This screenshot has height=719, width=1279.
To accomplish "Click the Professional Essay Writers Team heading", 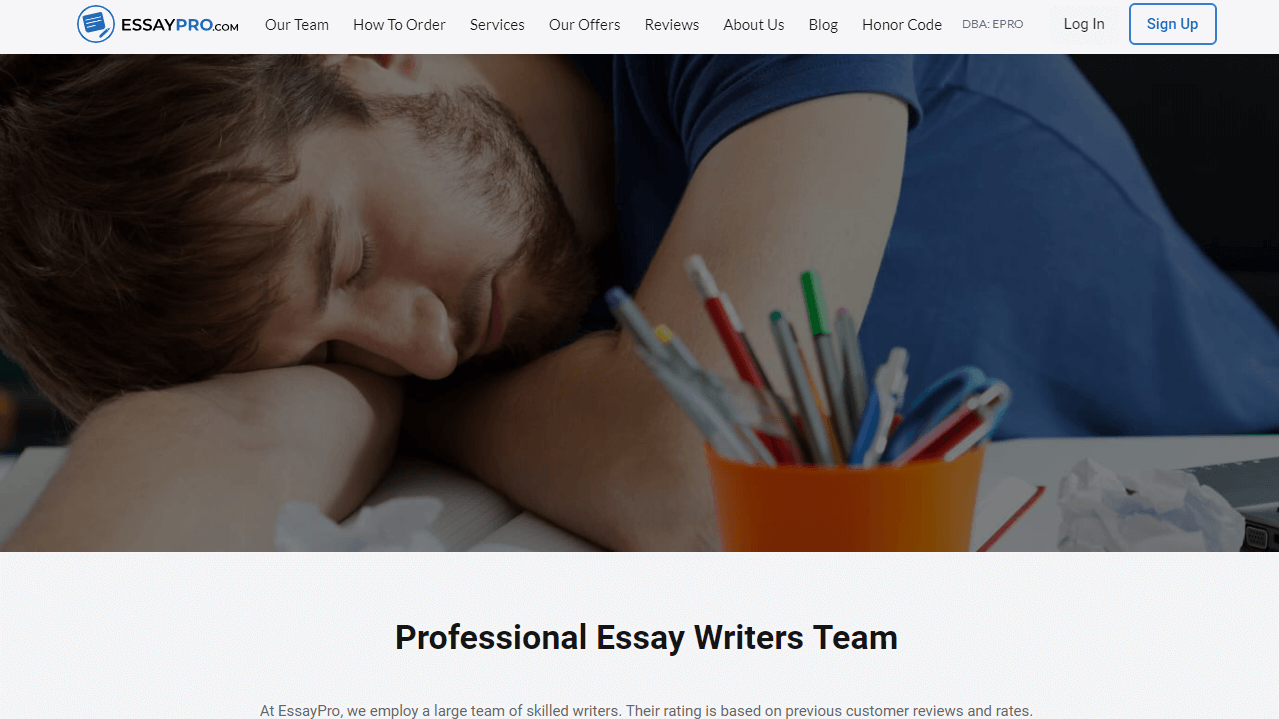I will pyautogui.click(x=646, y=637).
